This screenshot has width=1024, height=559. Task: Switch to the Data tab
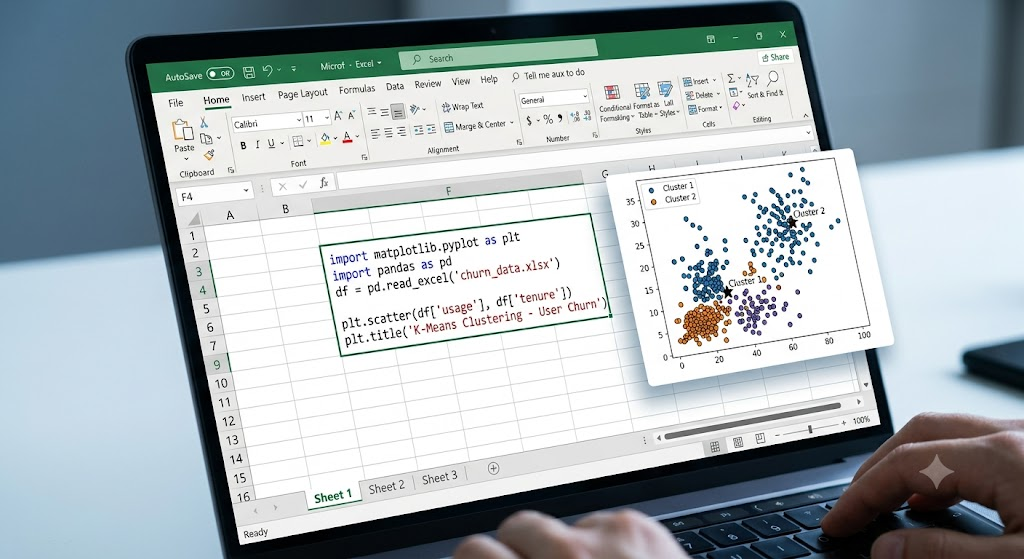click(x=394, y=86)
